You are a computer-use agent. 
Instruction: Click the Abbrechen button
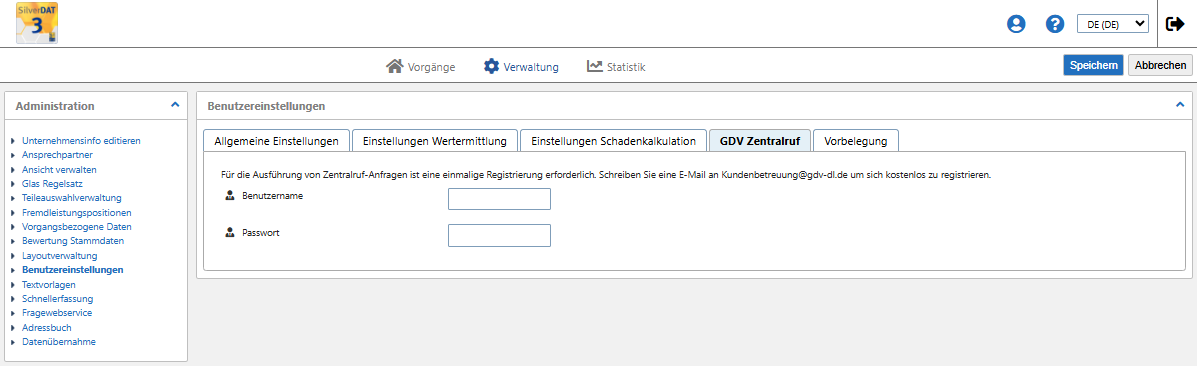coord(1160,66)
